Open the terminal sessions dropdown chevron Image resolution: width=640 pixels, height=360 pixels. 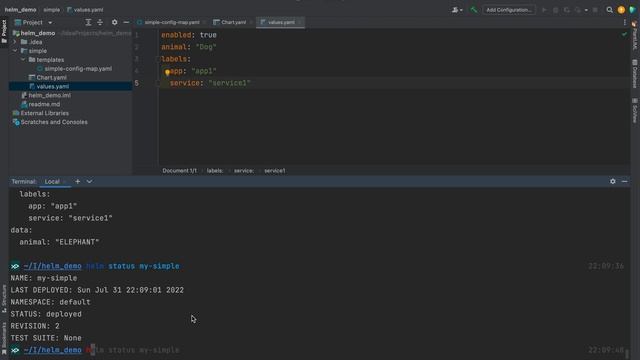tap(89, 182)
